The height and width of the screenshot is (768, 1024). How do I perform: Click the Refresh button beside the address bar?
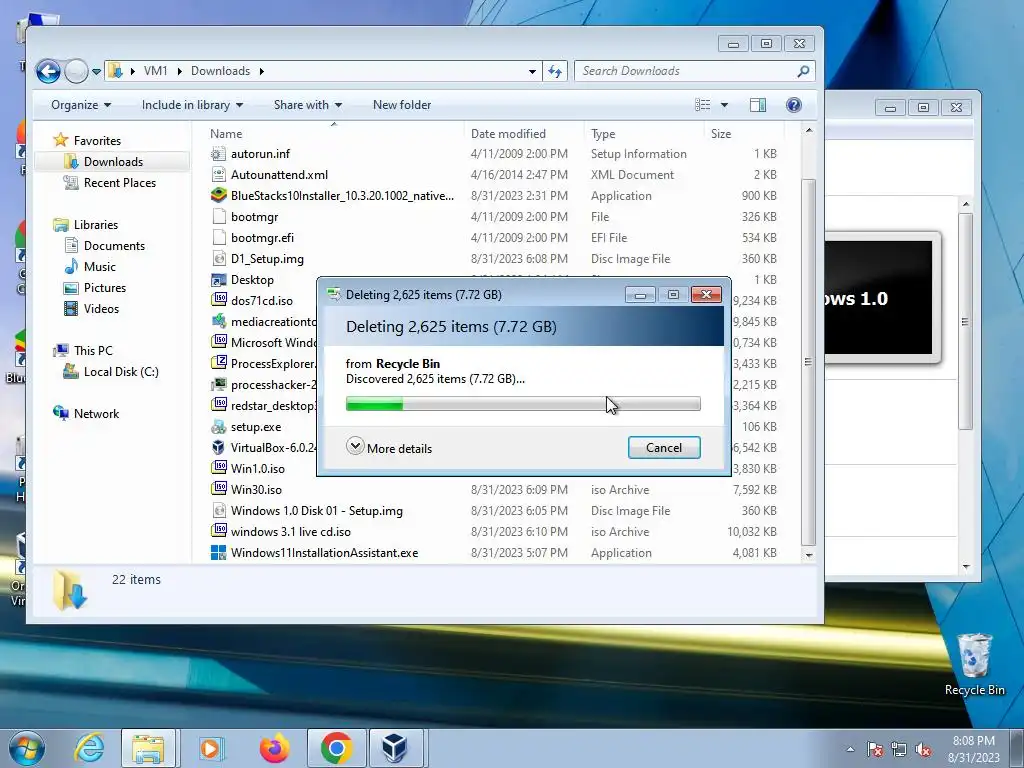pyautogui.click(x=555, y=71)
